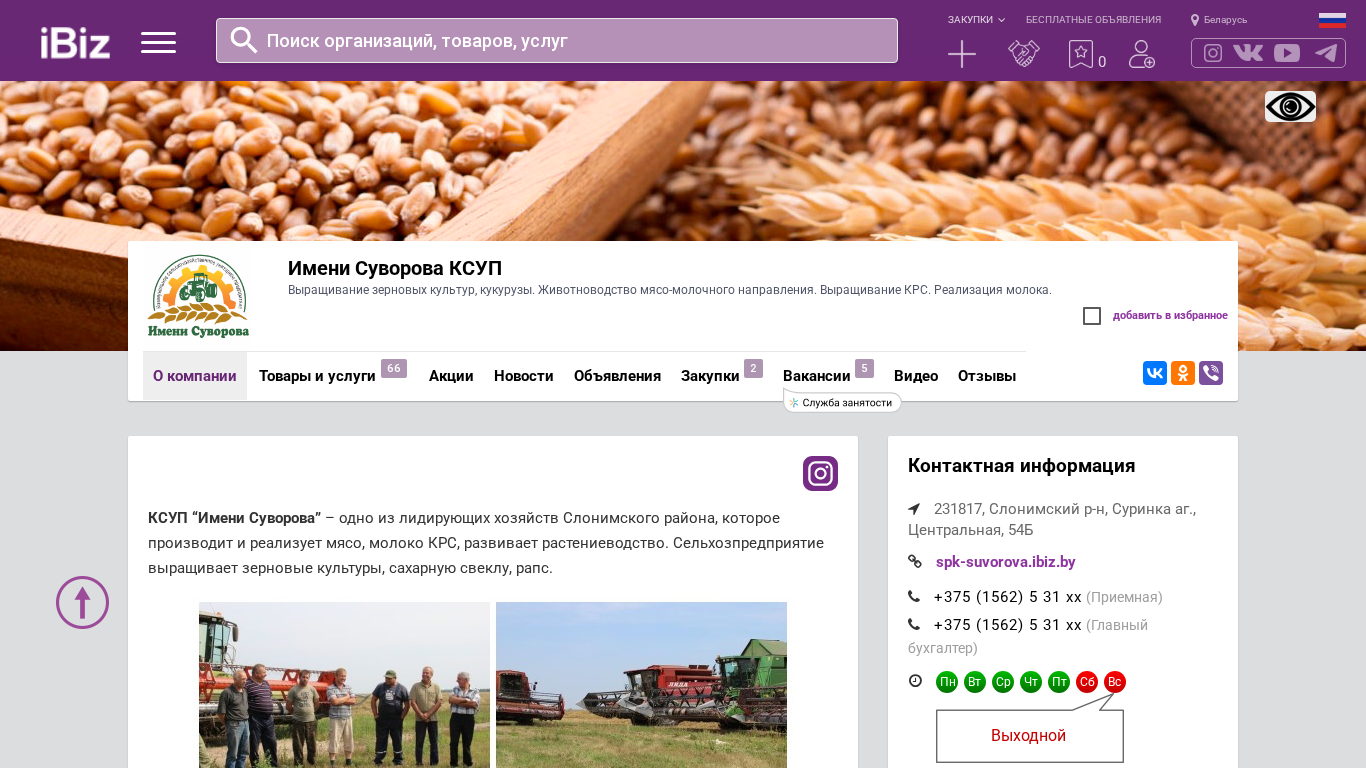Screen dimensions: 1366x768
Task: Open iBiz VK page in header
Action: [x=1248, y=53]
